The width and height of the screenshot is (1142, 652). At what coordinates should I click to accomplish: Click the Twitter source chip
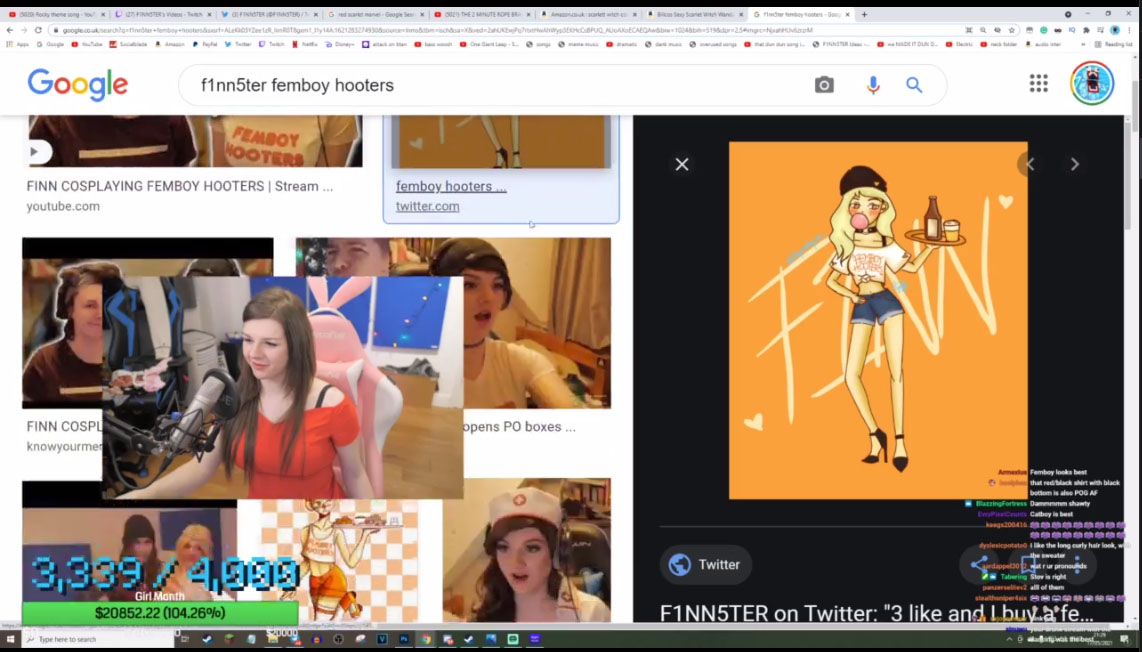pyautogui.click(x=705, y=565)
